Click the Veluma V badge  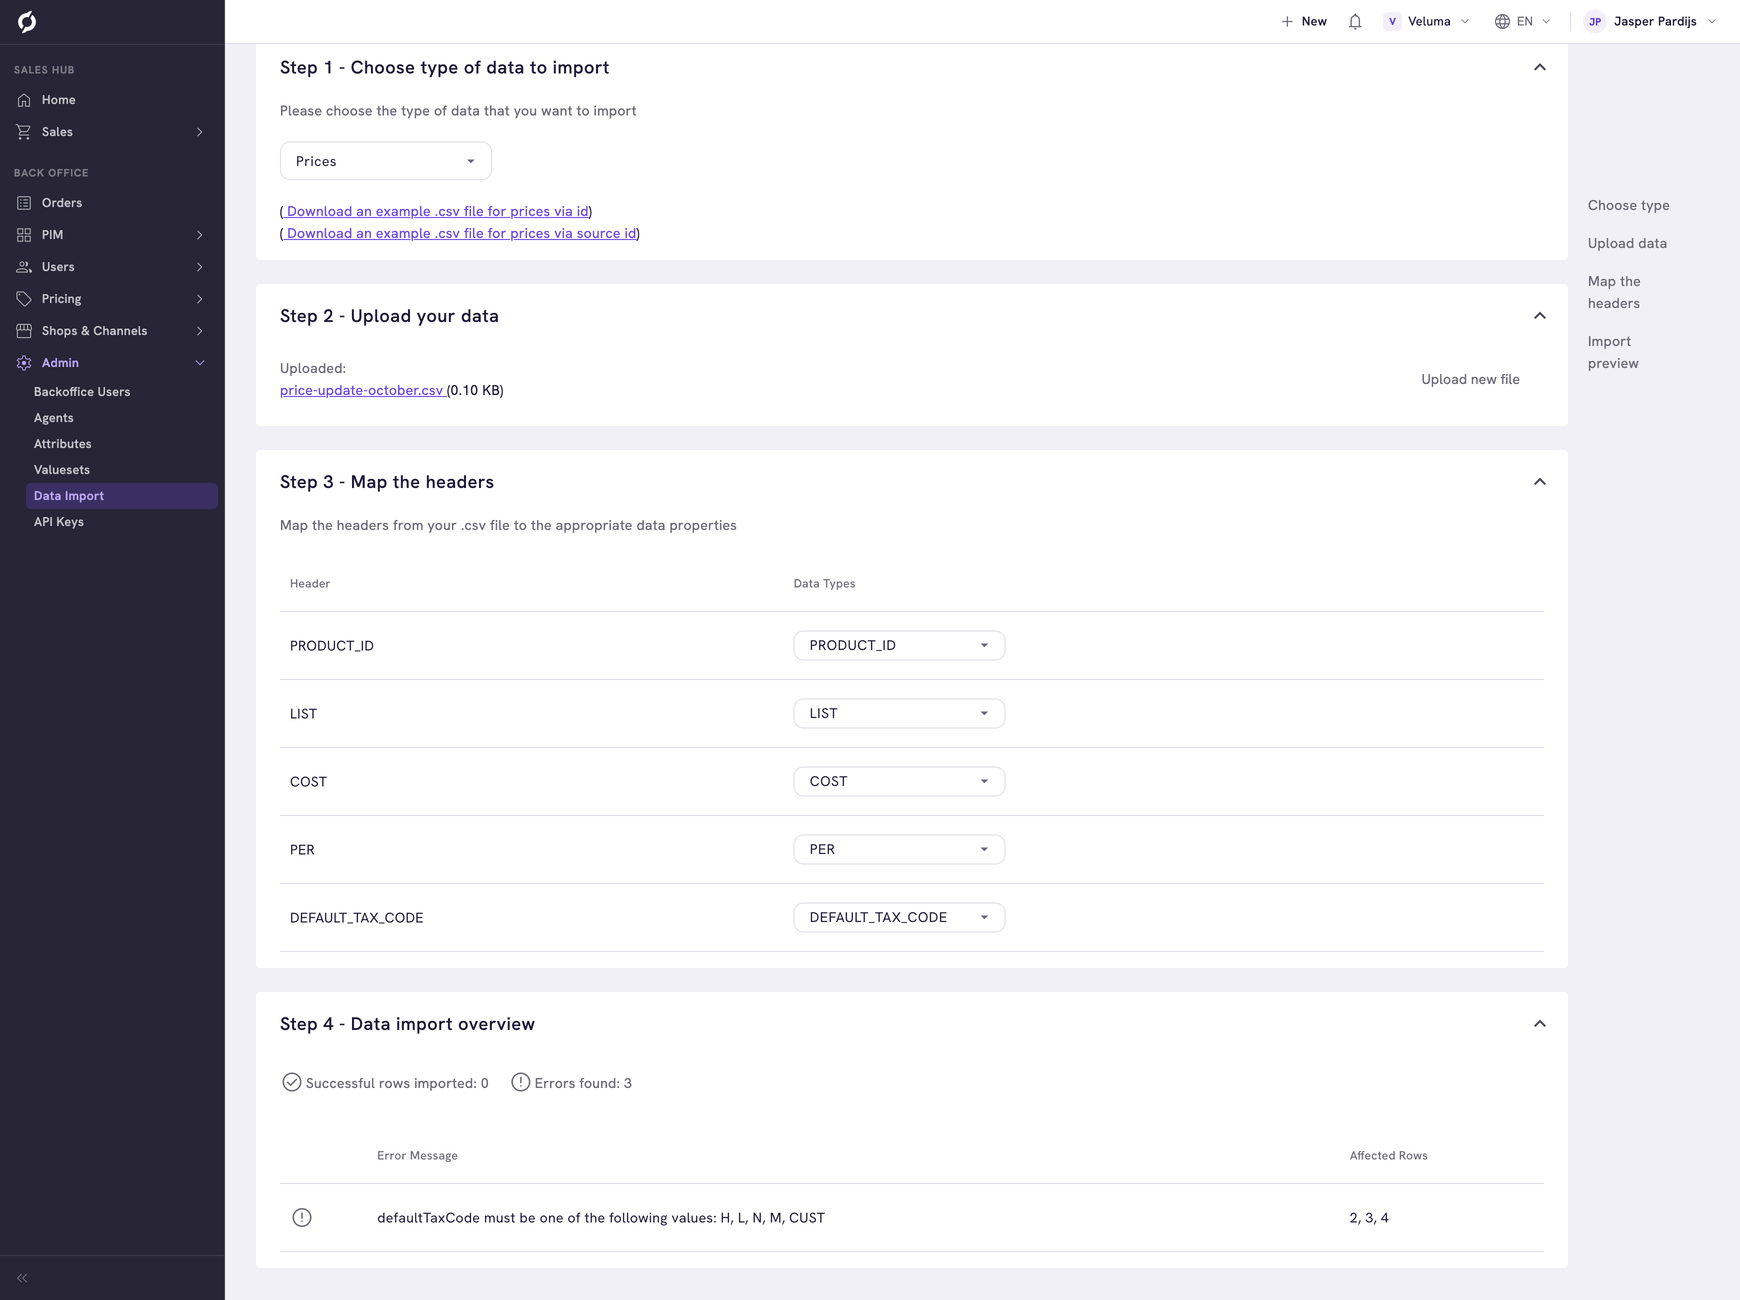(x=1392, y=21)
